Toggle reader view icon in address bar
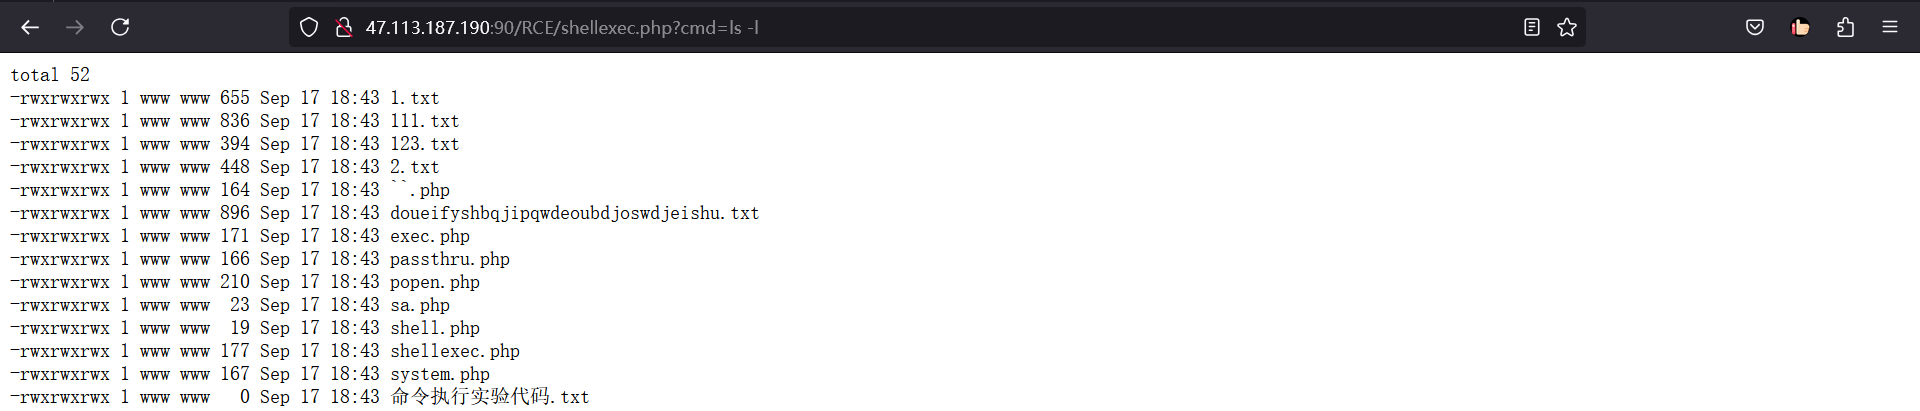Screen dimensions: 1920x411 [x=1531, y=27]
